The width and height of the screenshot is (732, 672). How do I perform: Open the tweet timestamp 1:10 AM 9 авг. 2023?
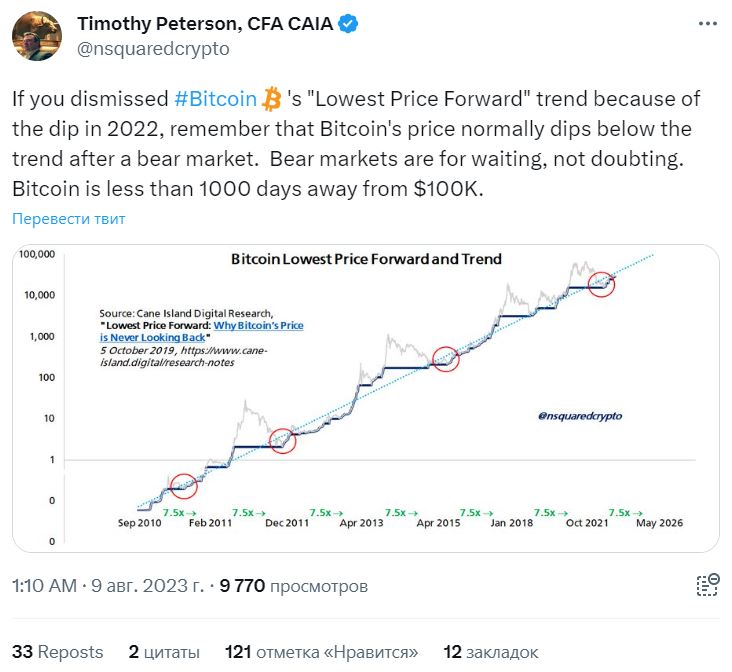(x=108, y=586)
